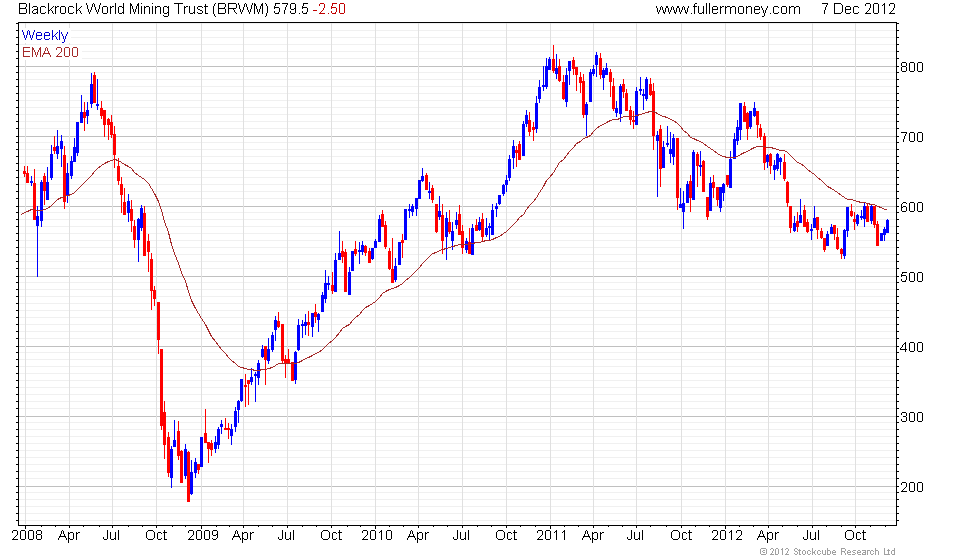Click the price change value -2.50
Screen dimensions: 980x560
pos(329,9)
